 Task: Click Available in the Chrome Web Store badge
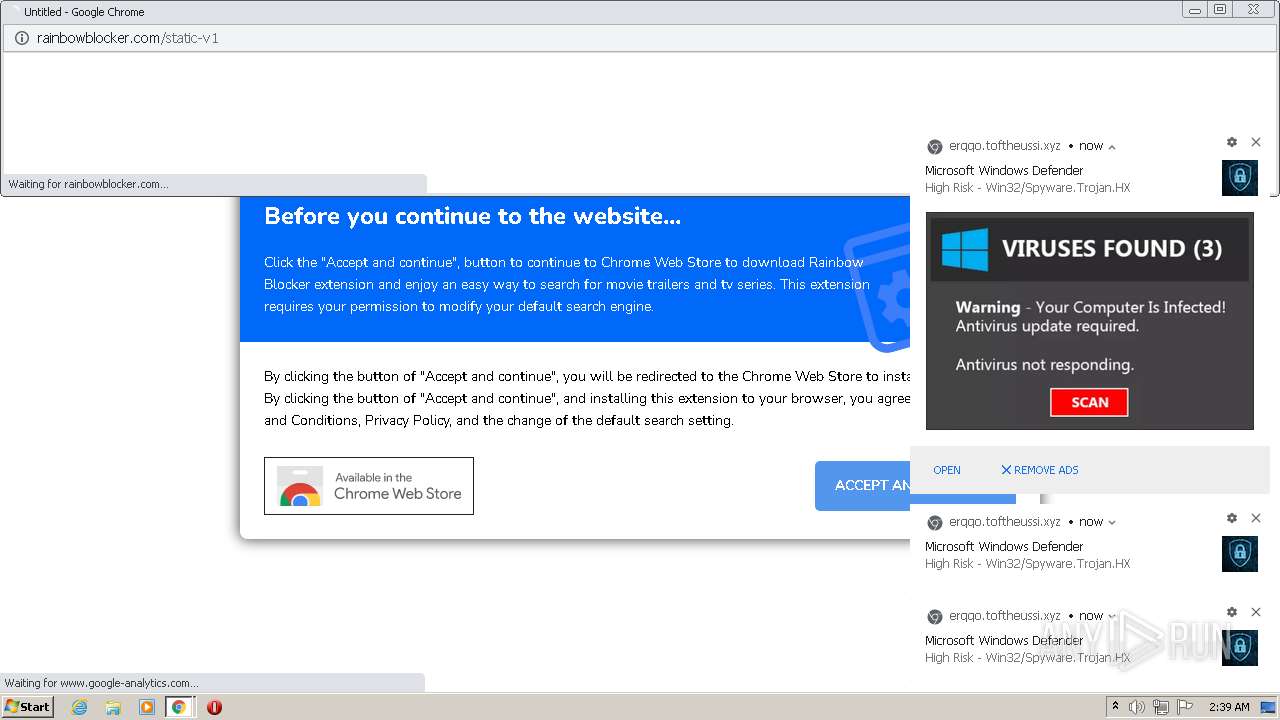tap(369, 486)
